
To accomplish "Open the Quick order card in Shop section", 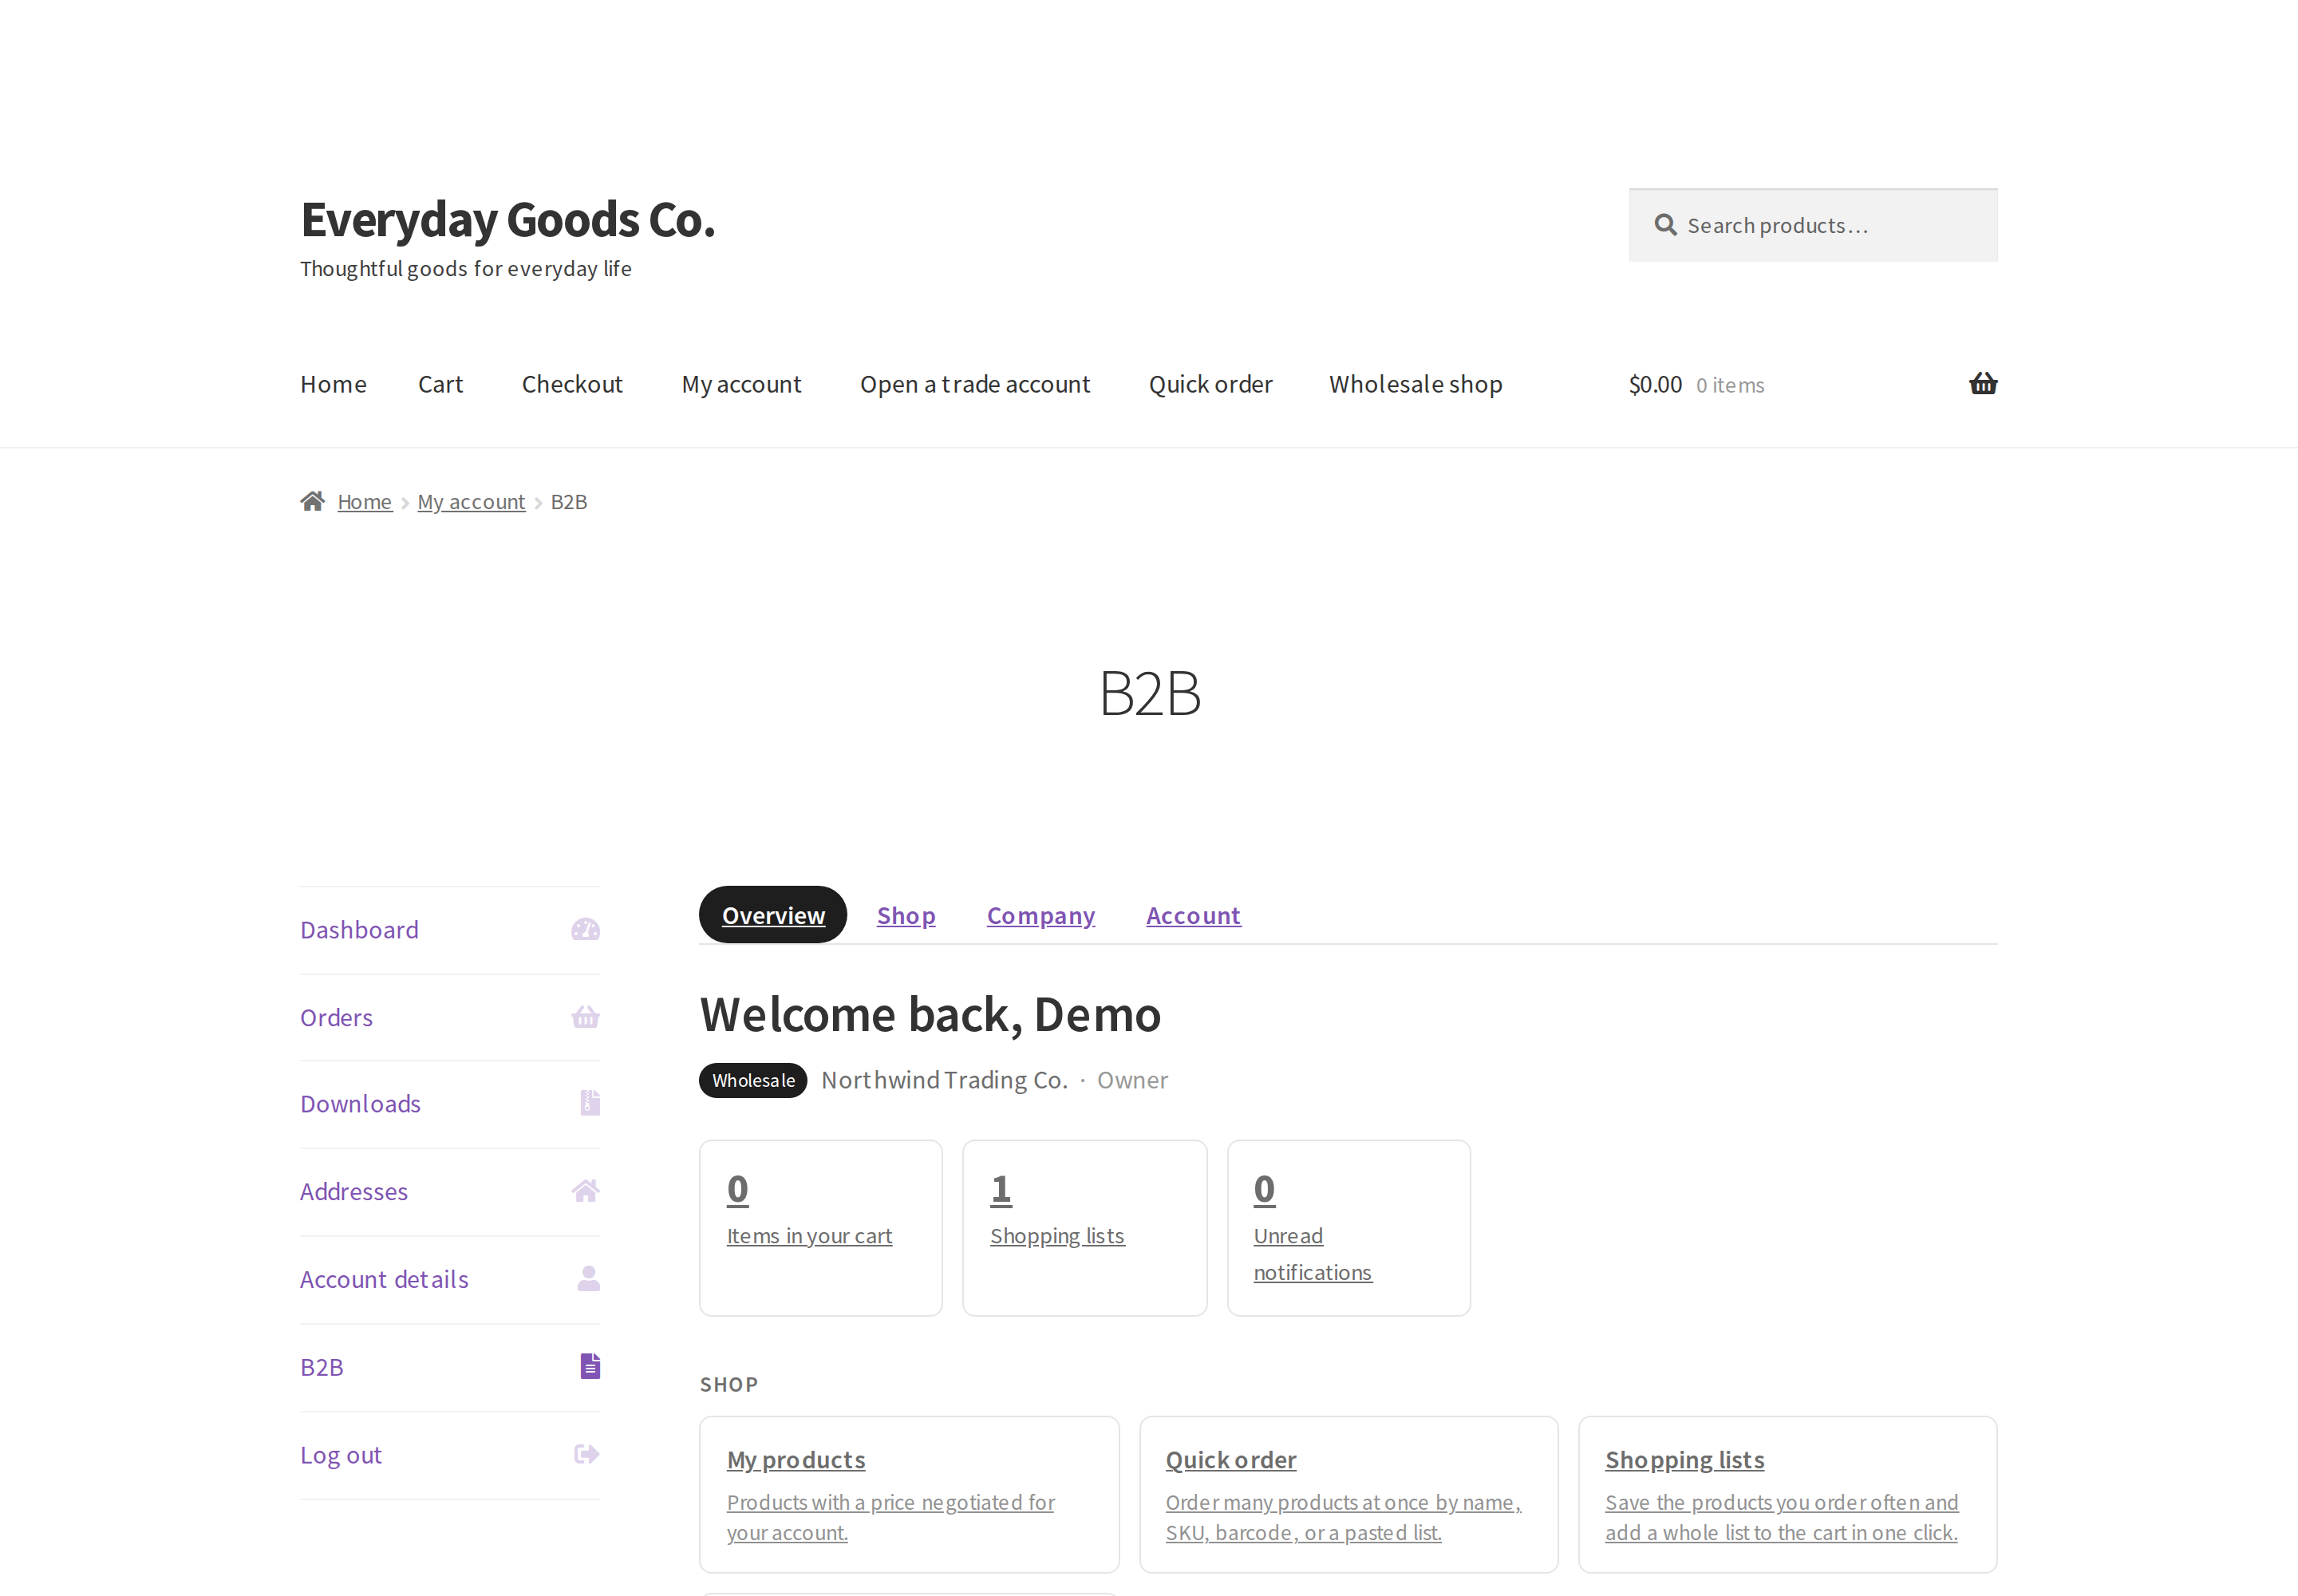I will click(1349, 1494).
